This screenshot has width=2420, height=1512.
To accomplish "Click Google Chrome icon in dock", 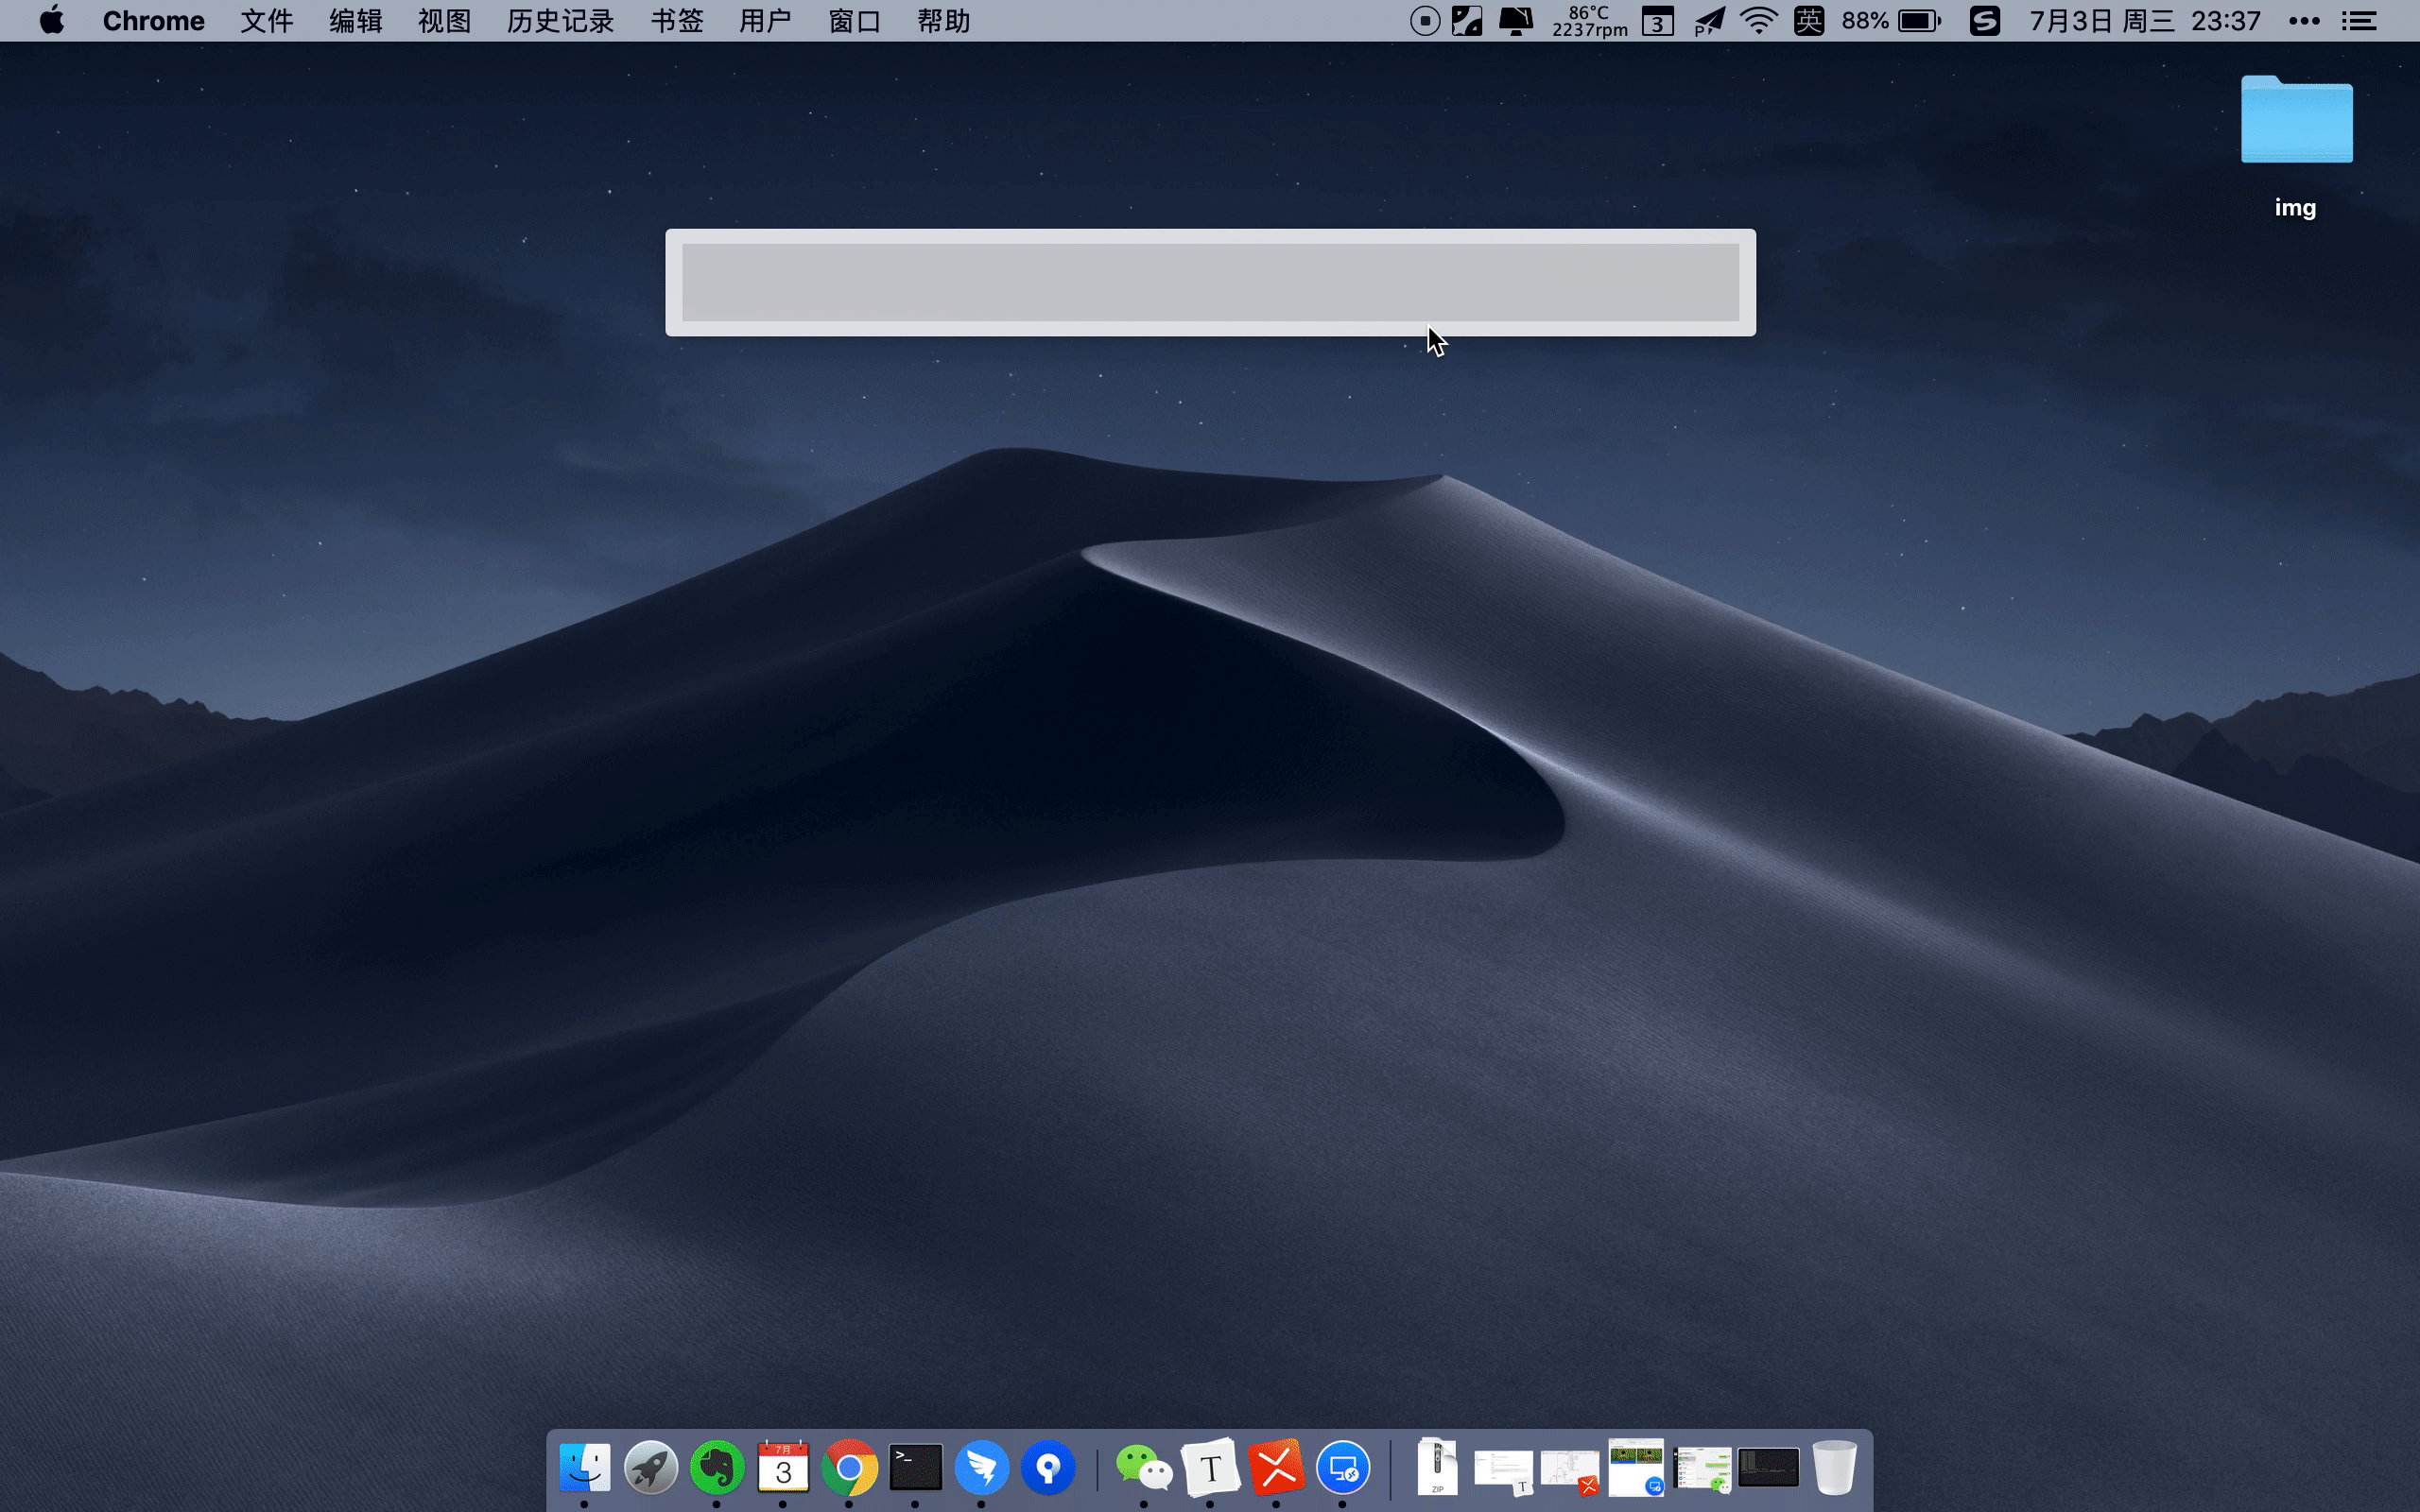I will (x=849, y=1468).
